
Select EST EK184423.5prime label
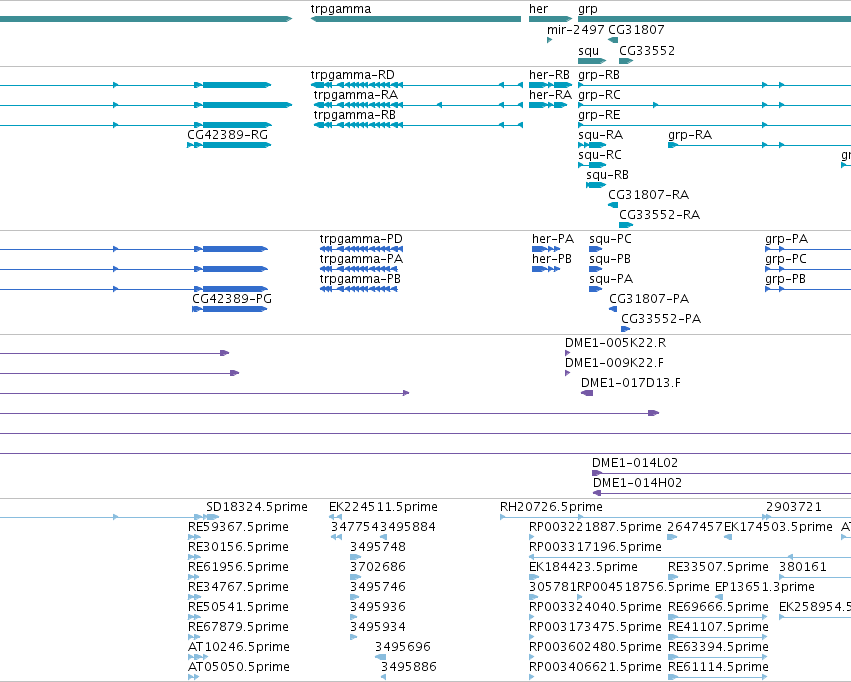[583, 568]
